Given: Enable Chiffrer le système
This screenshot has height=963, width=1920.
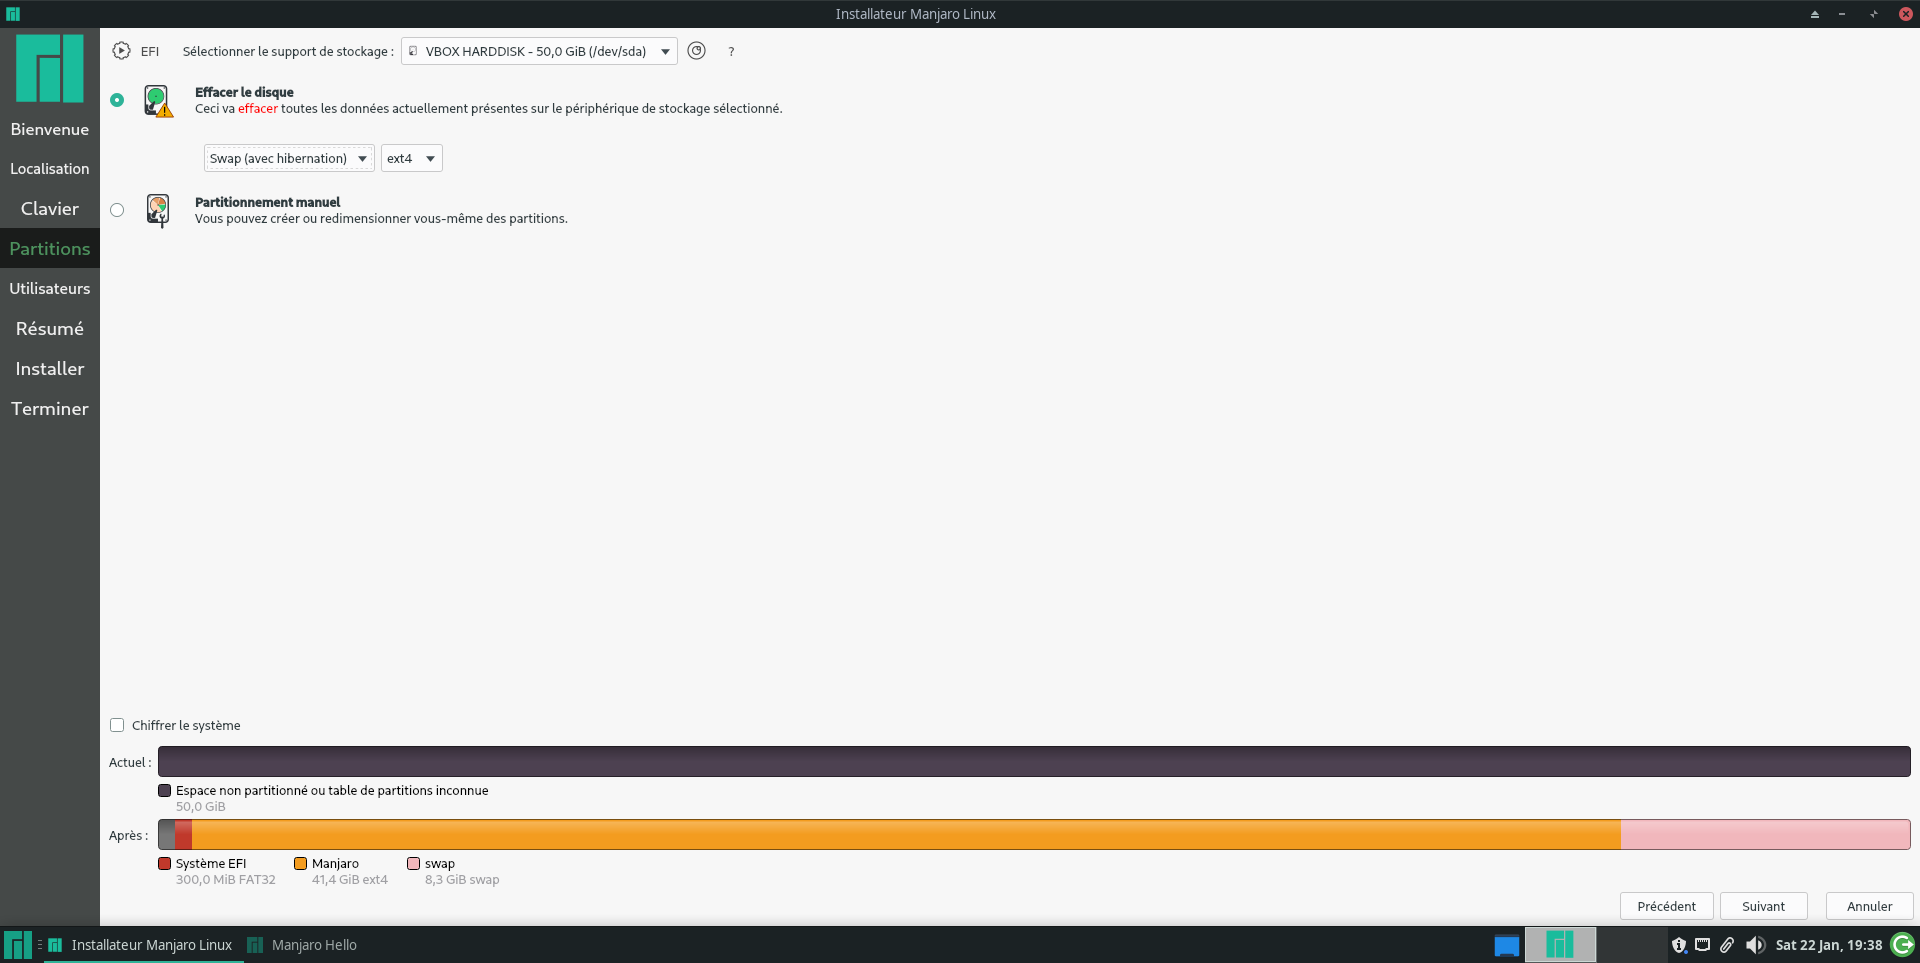Looking at the screenshot, I should 117,725.
